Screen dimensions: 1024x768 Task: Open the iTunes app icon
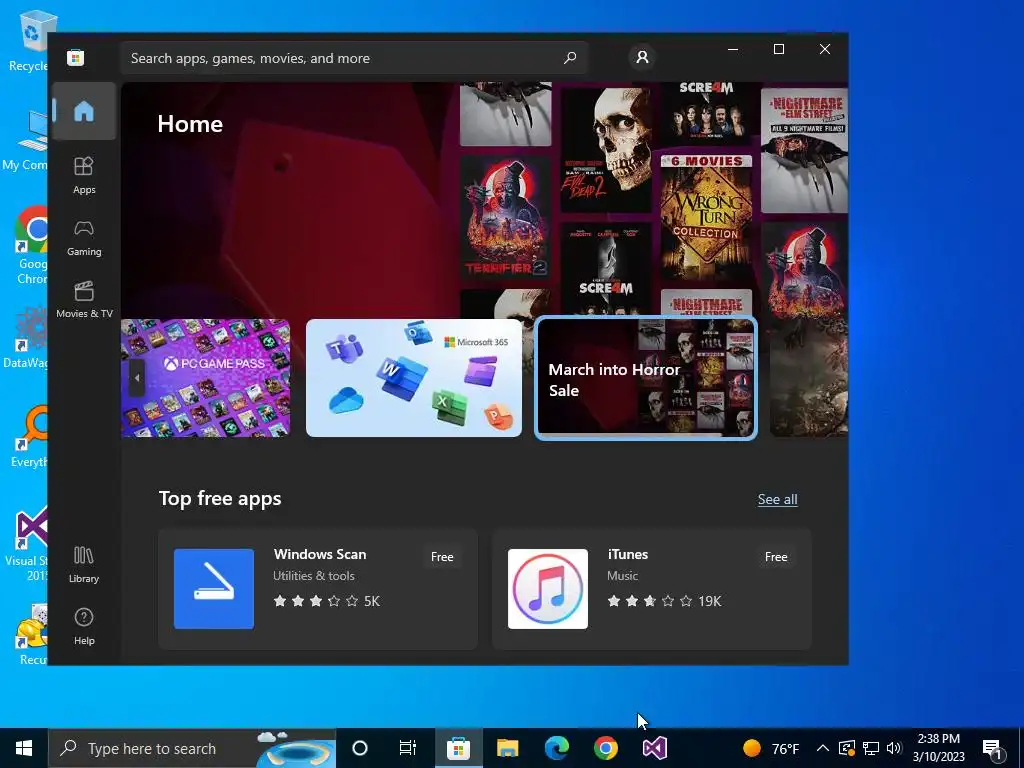click(548, 589)
